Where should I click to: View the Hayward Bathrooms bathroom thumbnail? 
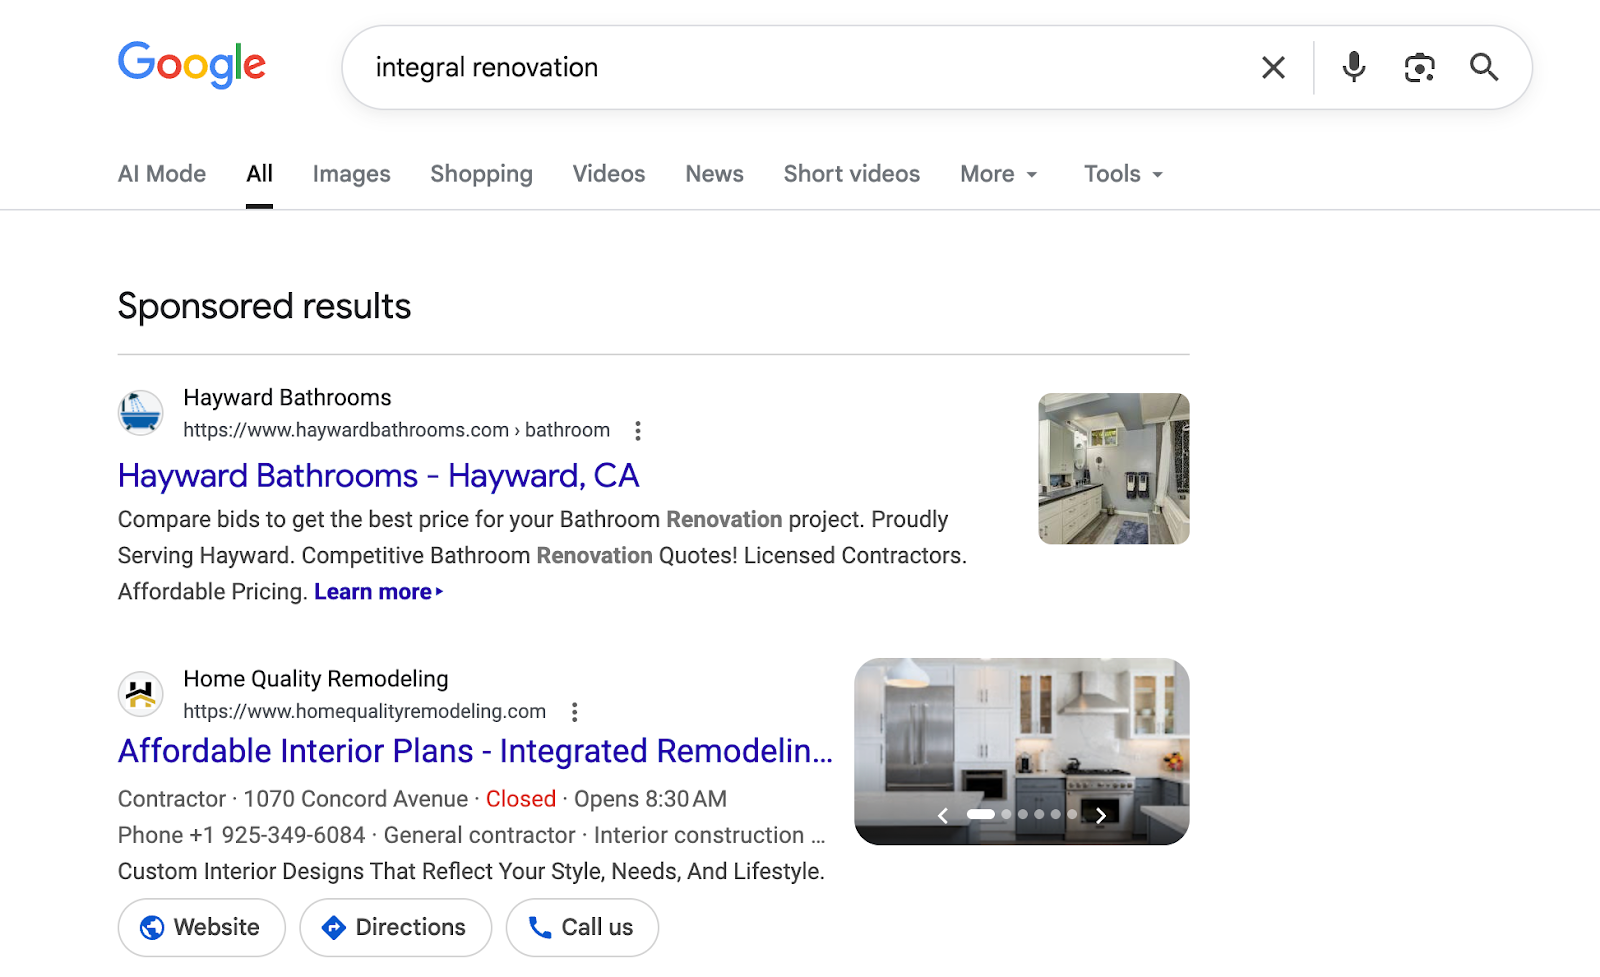(1114, 468)
